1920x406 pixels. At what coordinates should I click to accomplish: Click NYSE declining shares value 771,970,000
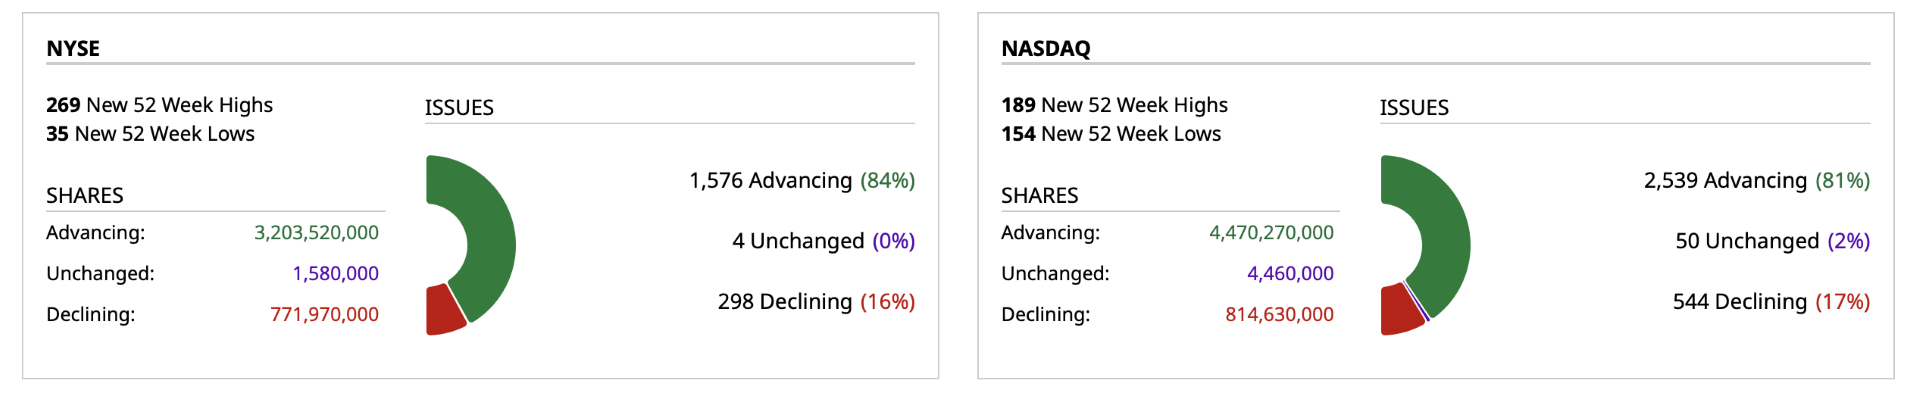pos(324,315)
